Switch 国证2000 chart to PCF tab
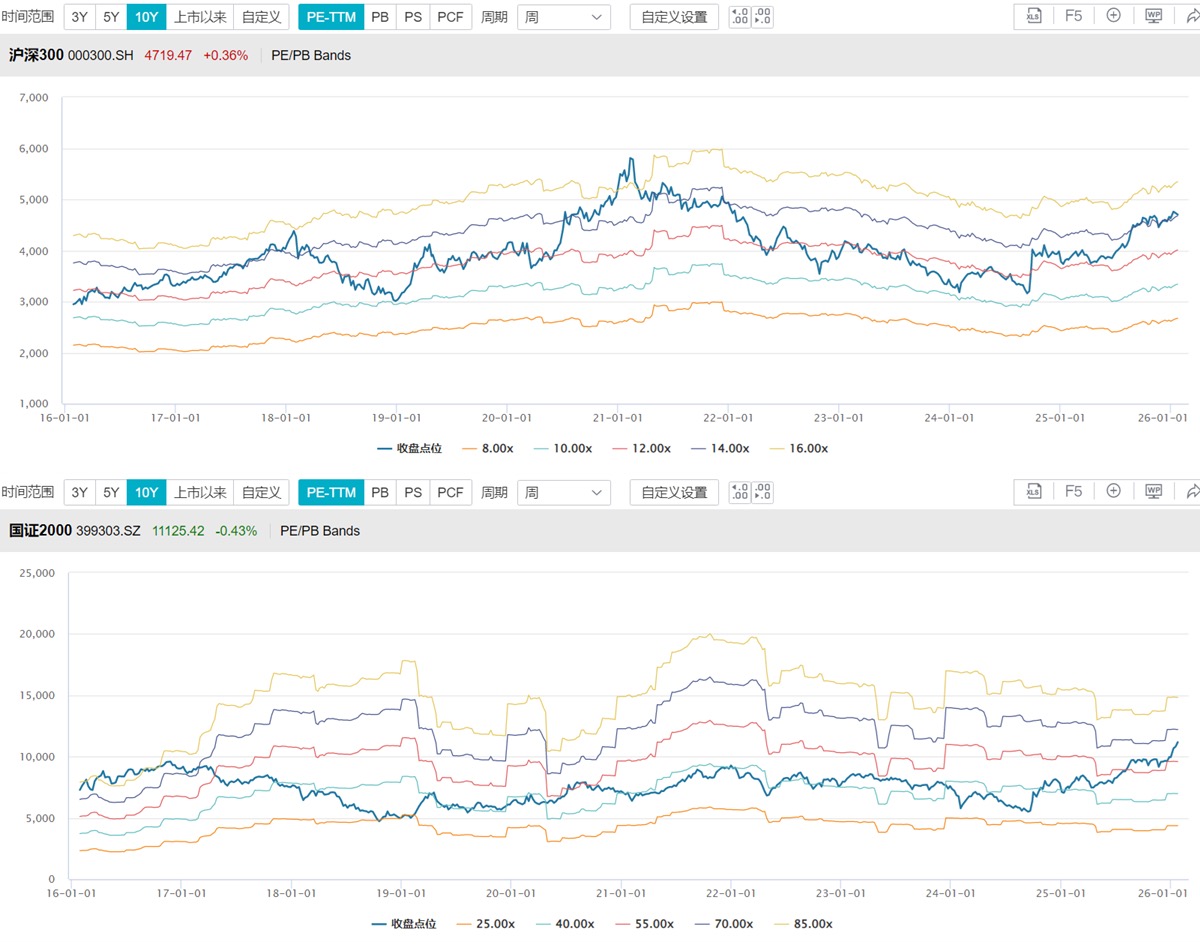 pos(450,492)
